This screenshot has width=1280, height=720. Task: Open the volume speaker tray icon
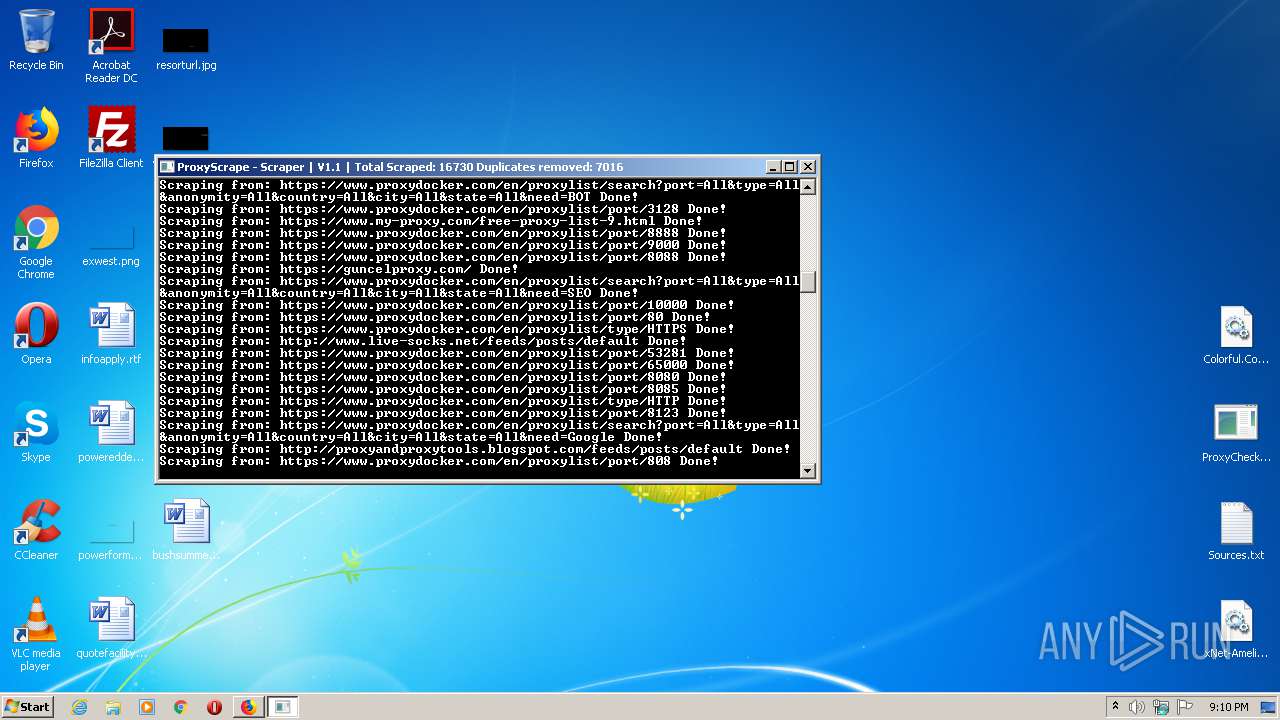point(1137,707)
